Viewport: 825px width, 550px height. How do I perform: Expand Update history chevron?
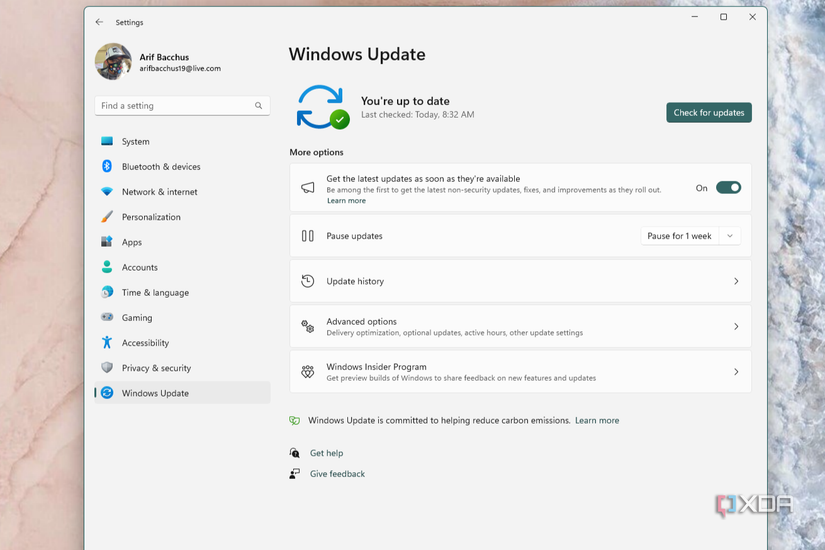pos(736,281)
